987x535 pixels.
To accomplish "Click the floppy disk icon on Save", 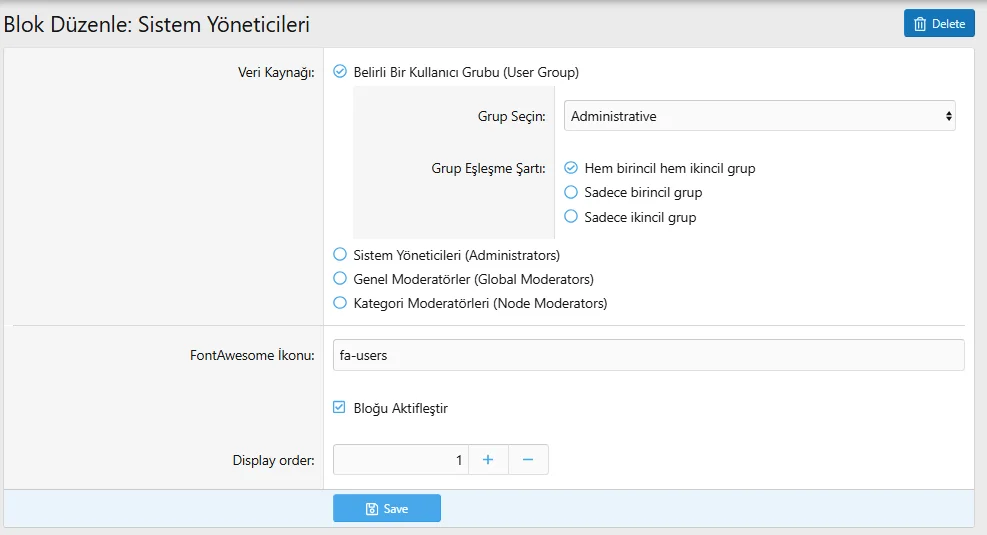I will 372,509.
